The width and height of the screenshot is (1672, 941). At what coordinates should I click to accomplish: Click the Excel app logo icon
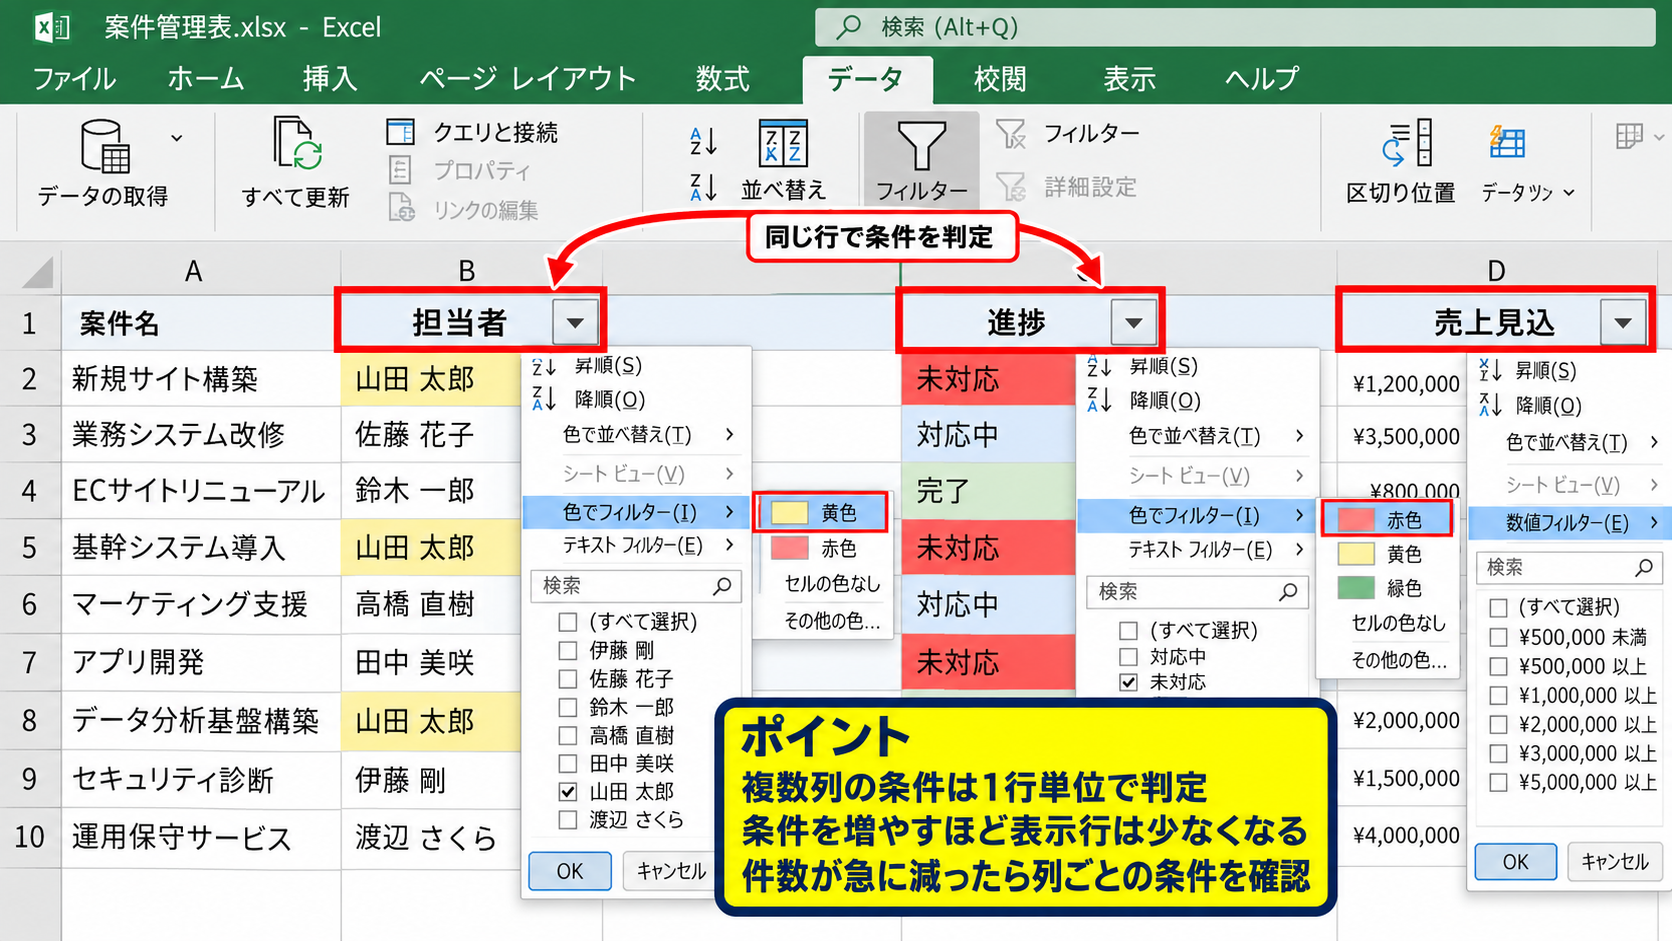point(52,27)
